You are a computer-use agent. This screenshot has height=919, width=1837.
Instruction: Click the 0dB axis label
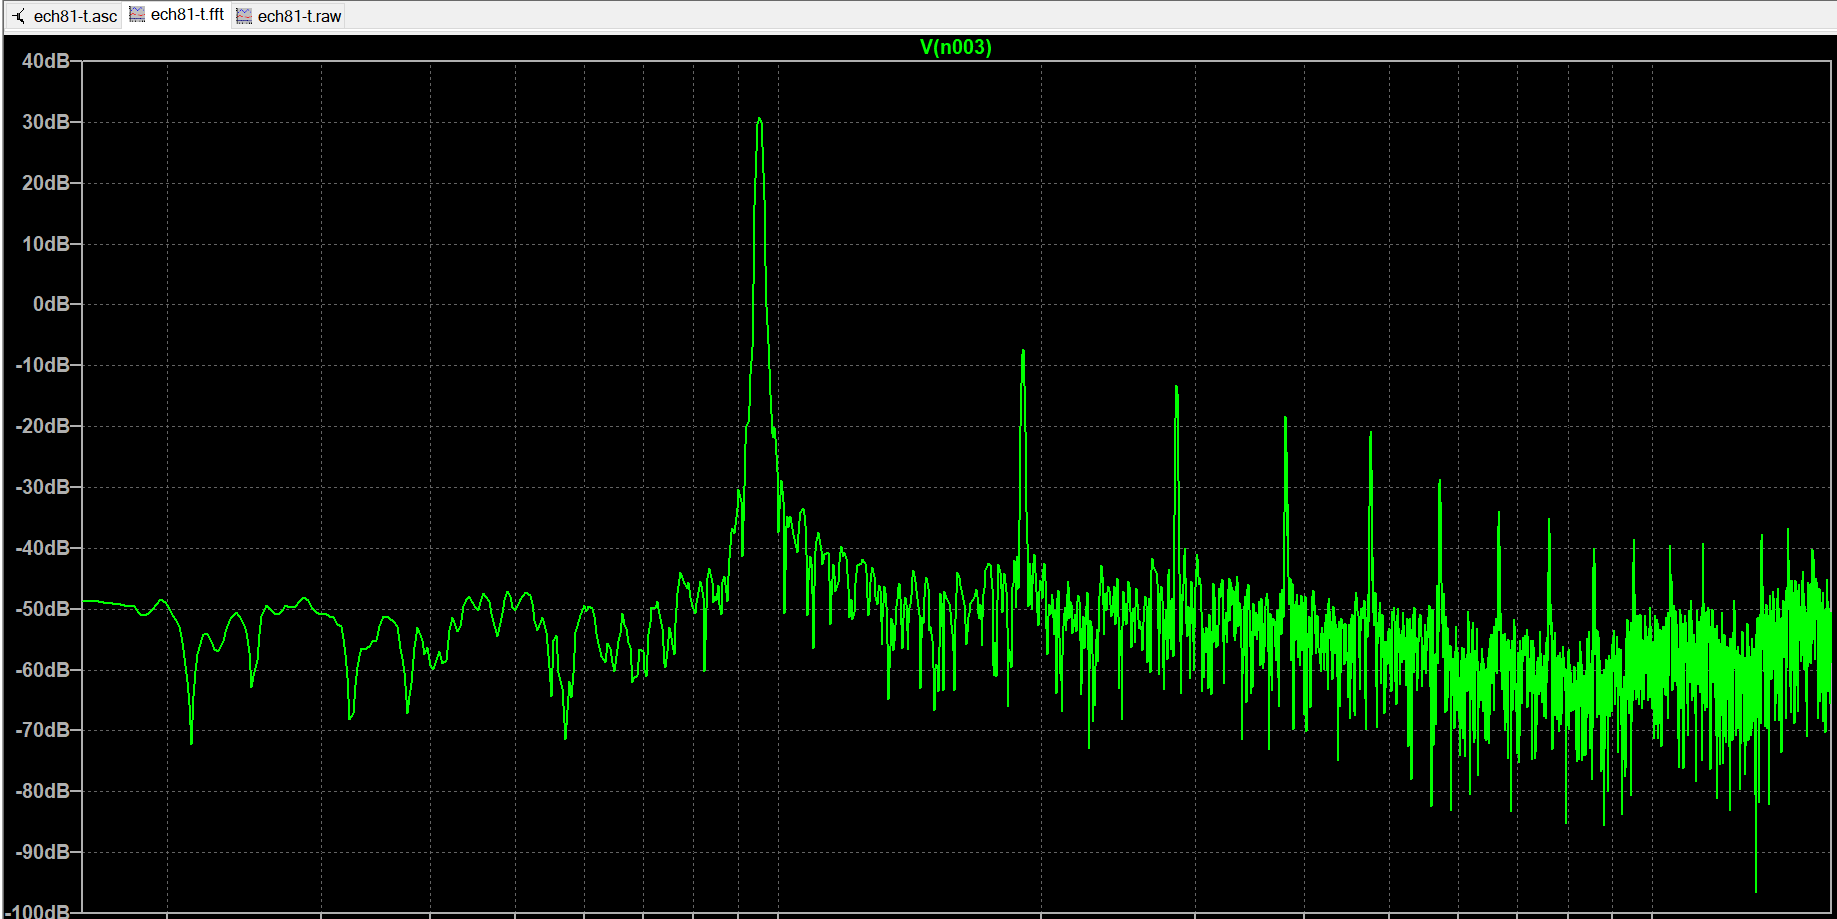point(51,304)
